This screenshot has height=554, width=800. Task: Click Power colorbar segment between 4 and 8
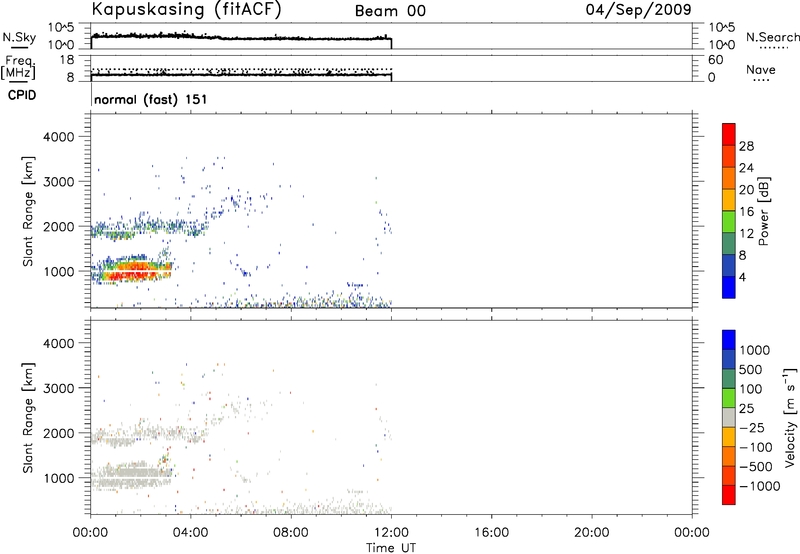tap(729, 265)
